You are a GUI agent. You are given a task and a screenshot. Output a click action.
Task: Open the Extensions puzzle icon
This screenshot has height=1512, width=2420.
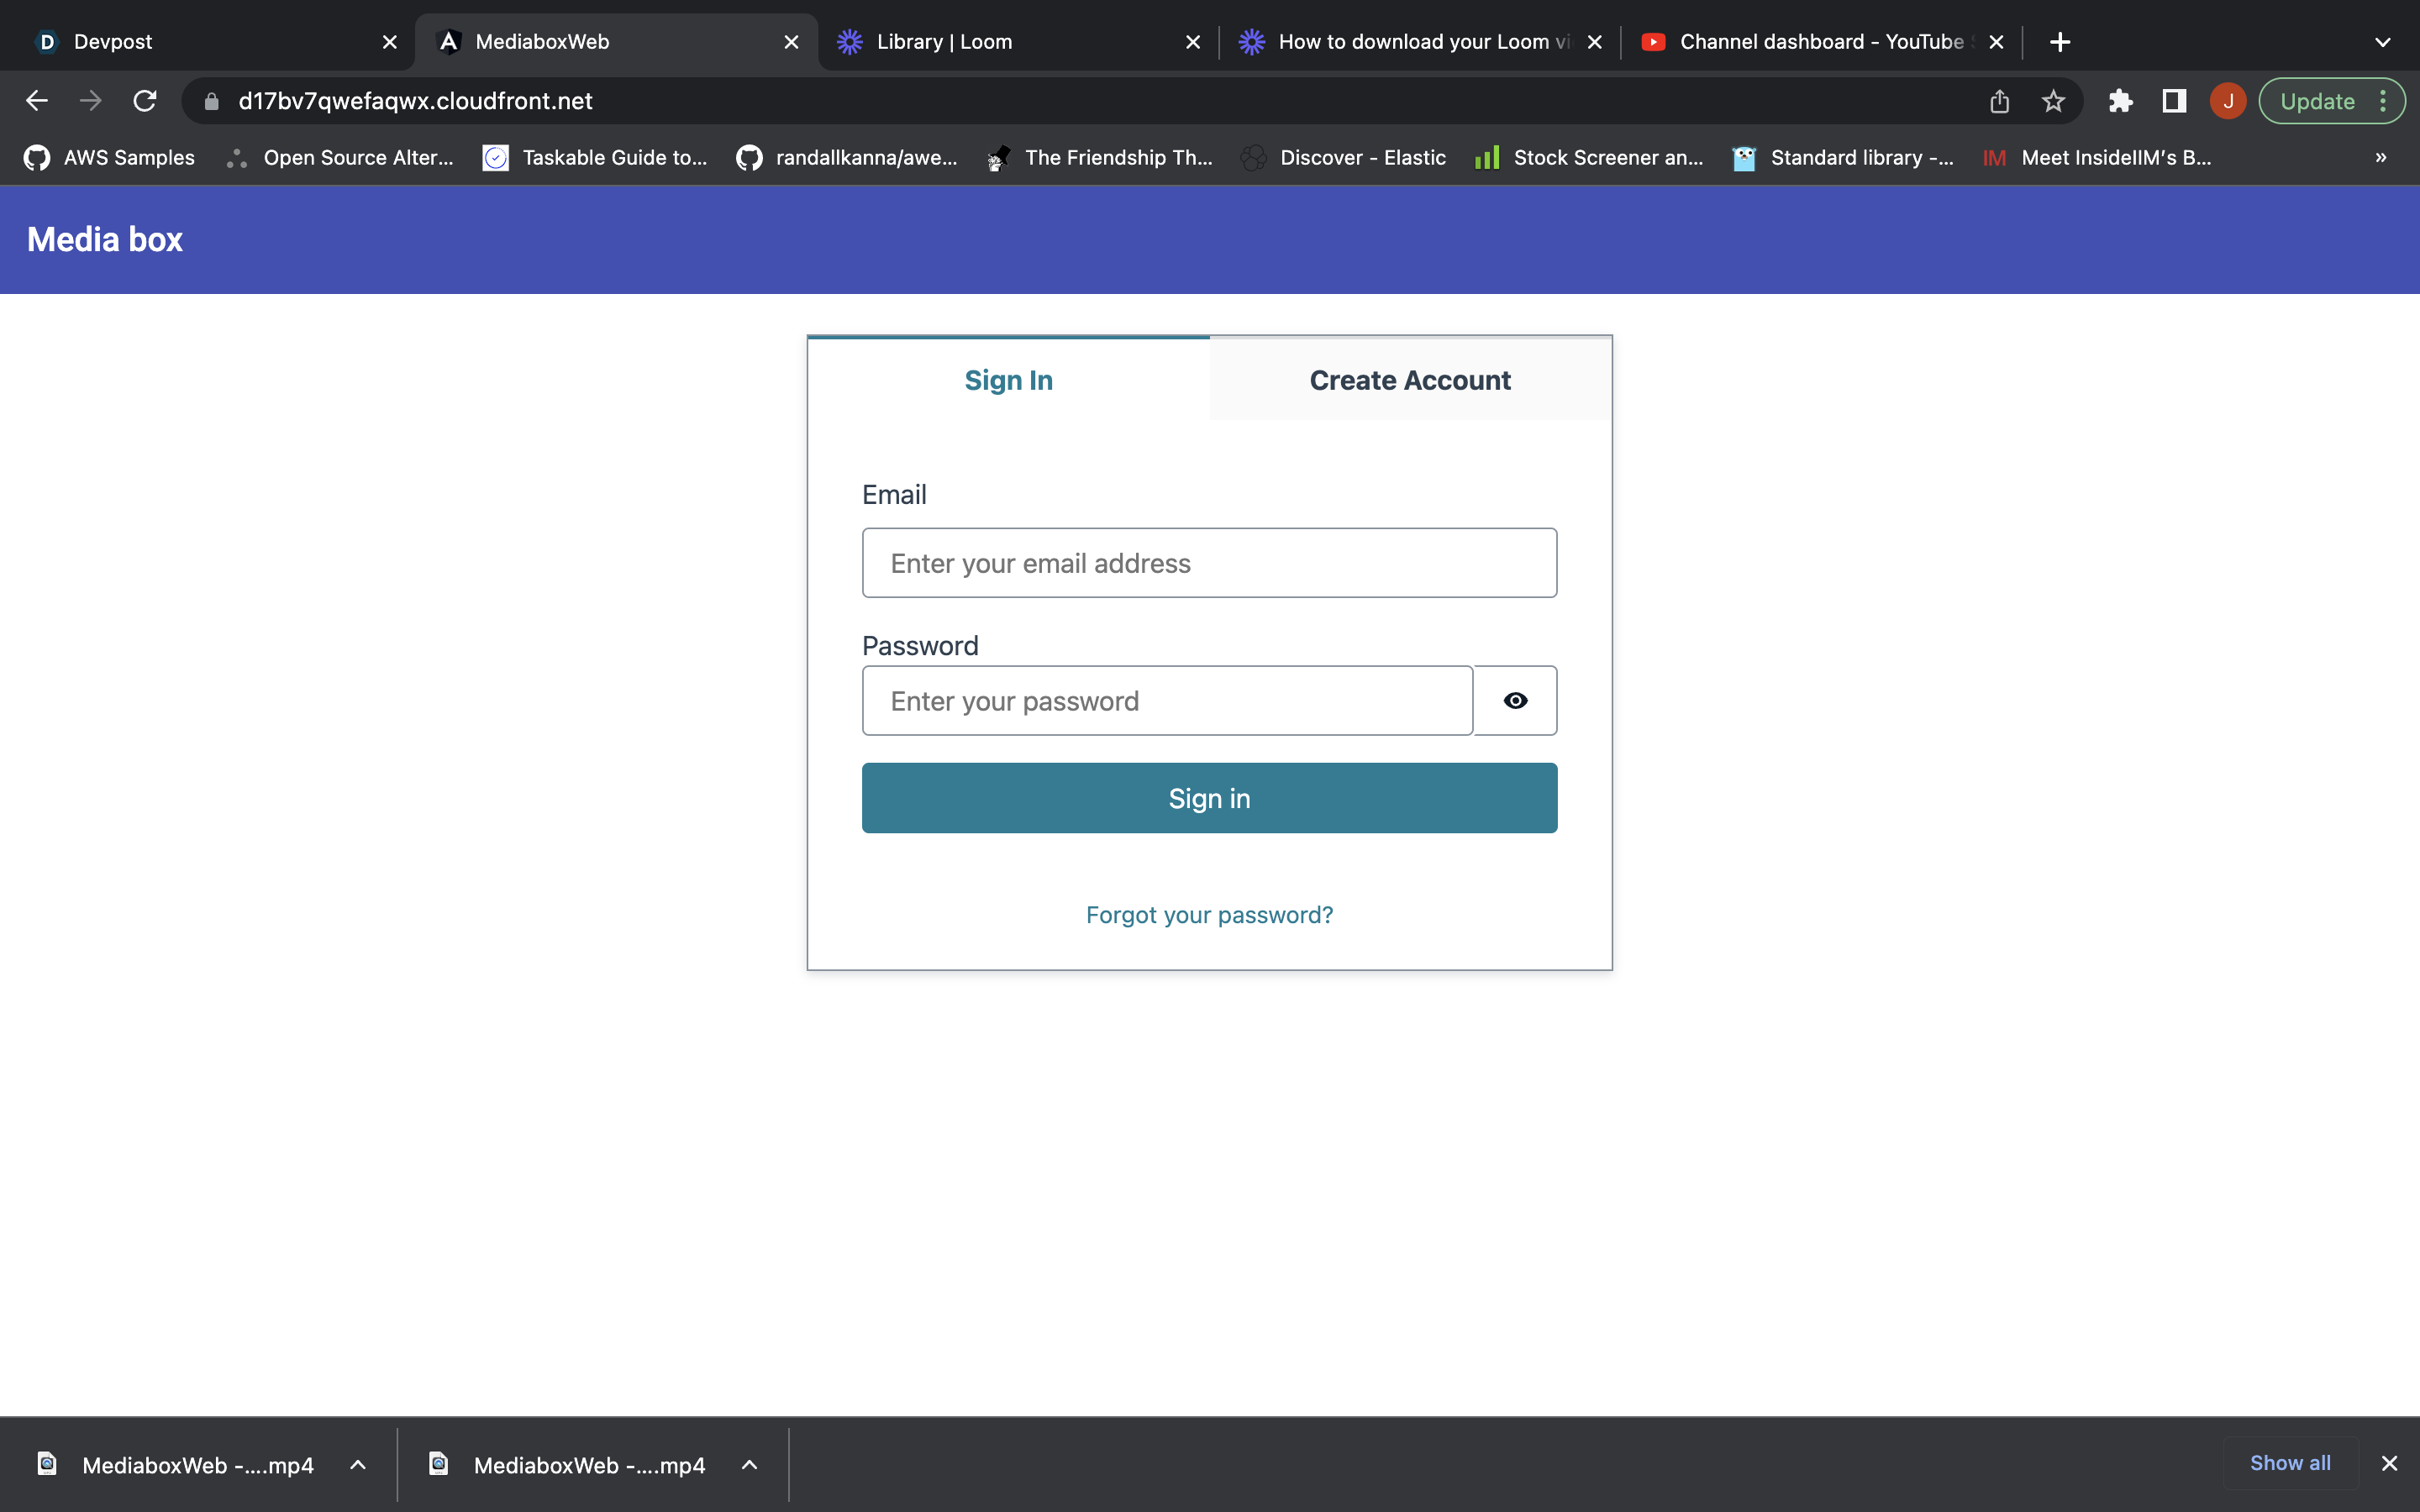[x=2120, y=101]
